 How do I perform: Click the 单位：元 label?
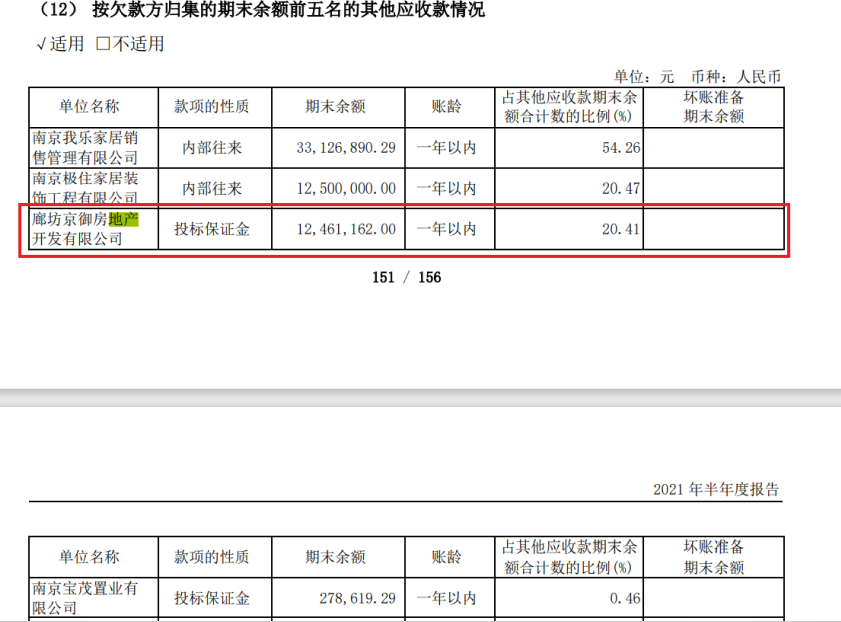pyautogui.click(x=643, y=77)
